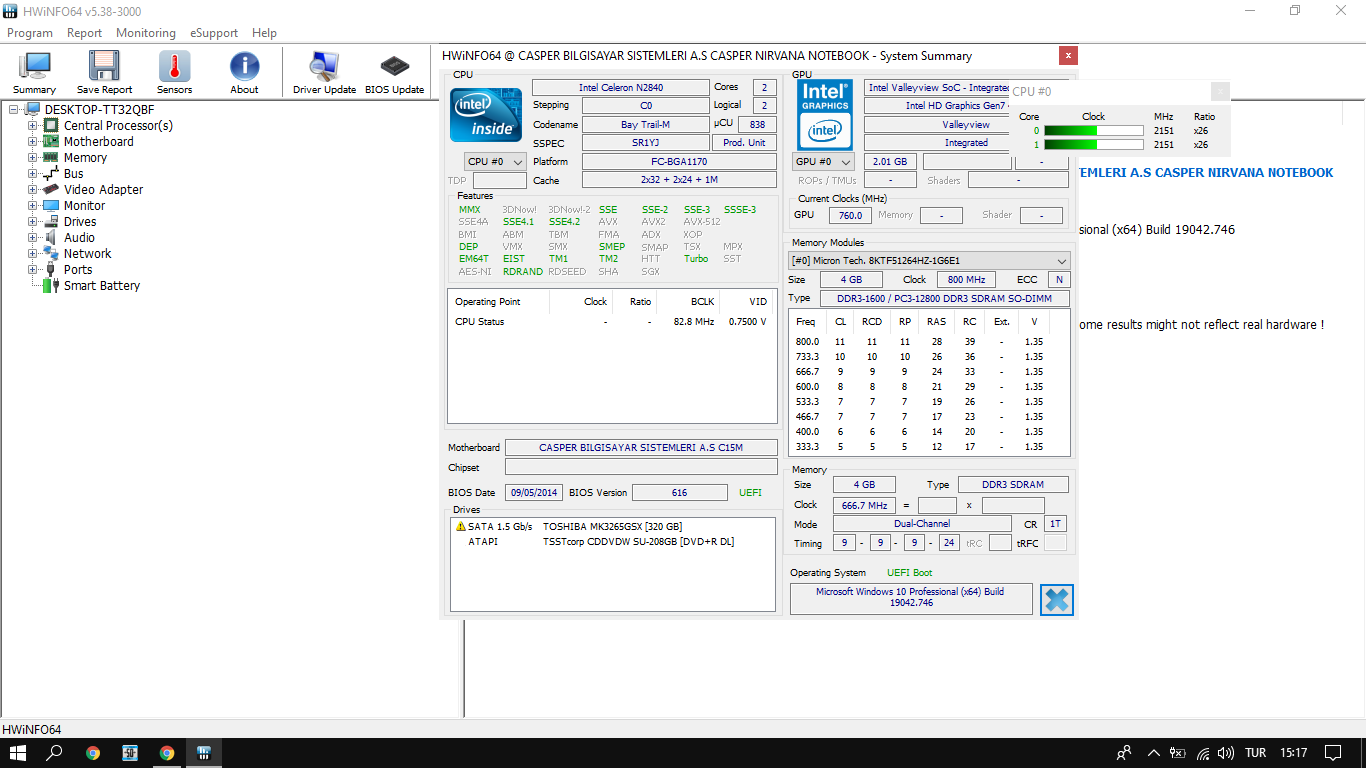Screen dimensions: 1366x768
Task: Open the eSupport menu
Action: 213,33
